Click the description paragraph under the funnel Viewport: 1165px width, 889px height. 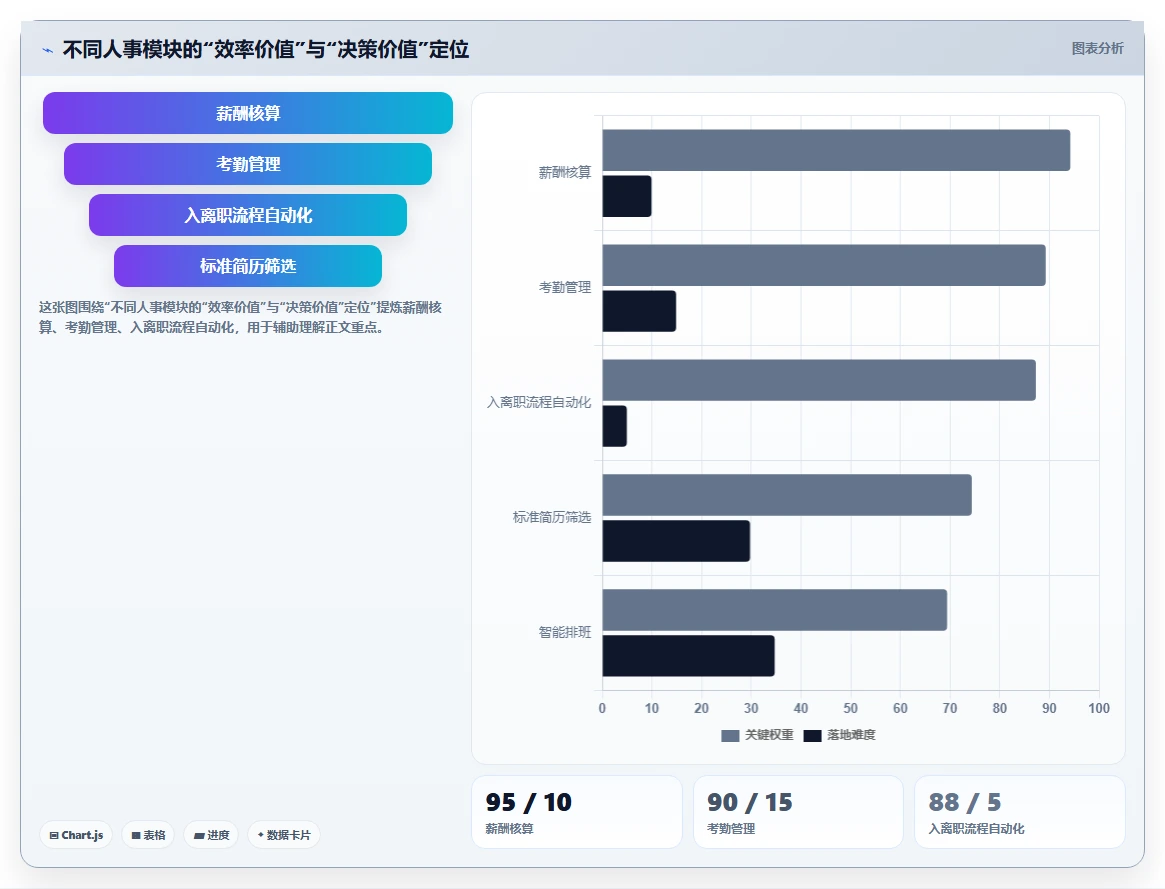241,317
